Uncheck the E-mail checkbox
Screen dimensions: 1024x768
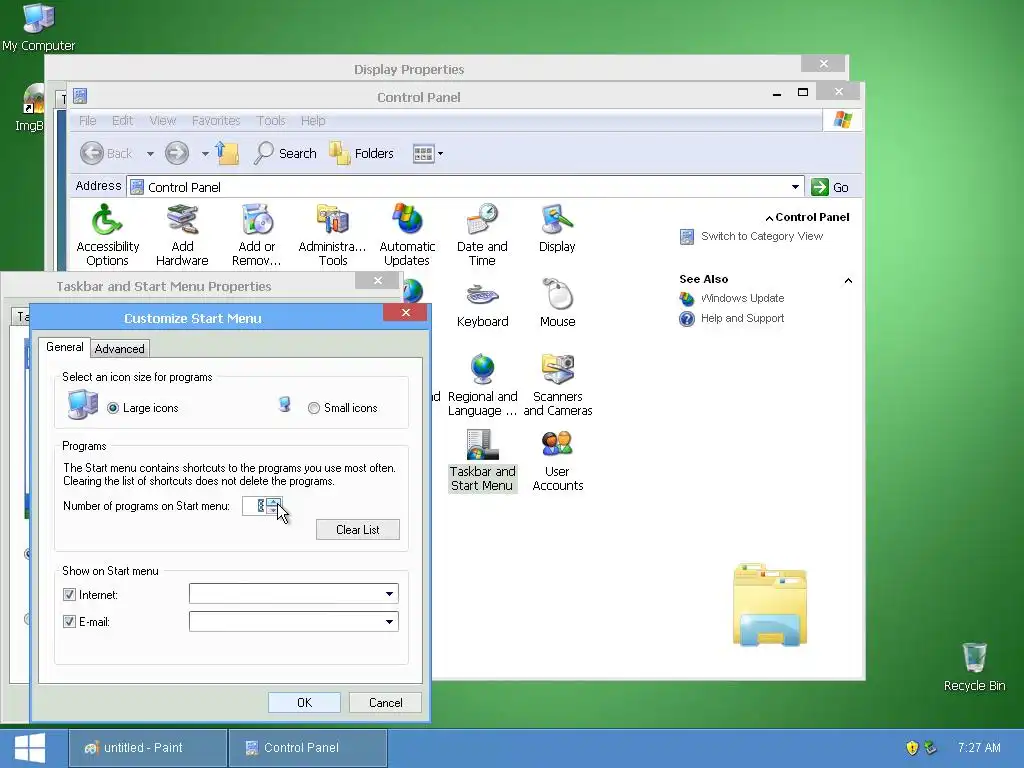pyautogui.click(x=69, y=622)
